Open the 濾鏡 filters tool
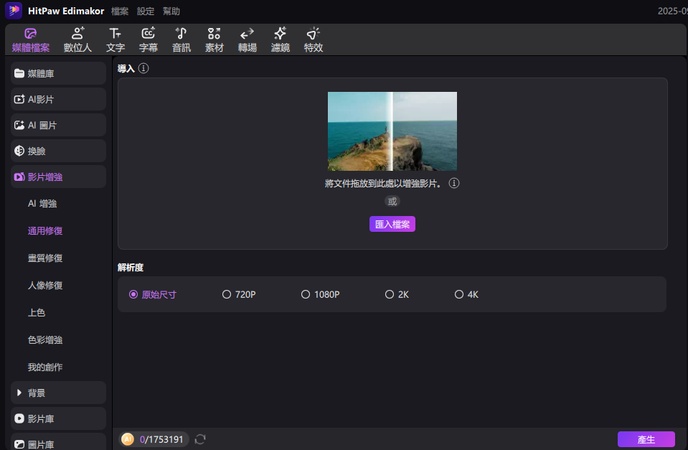688x450 pixels. pos(280,39)
